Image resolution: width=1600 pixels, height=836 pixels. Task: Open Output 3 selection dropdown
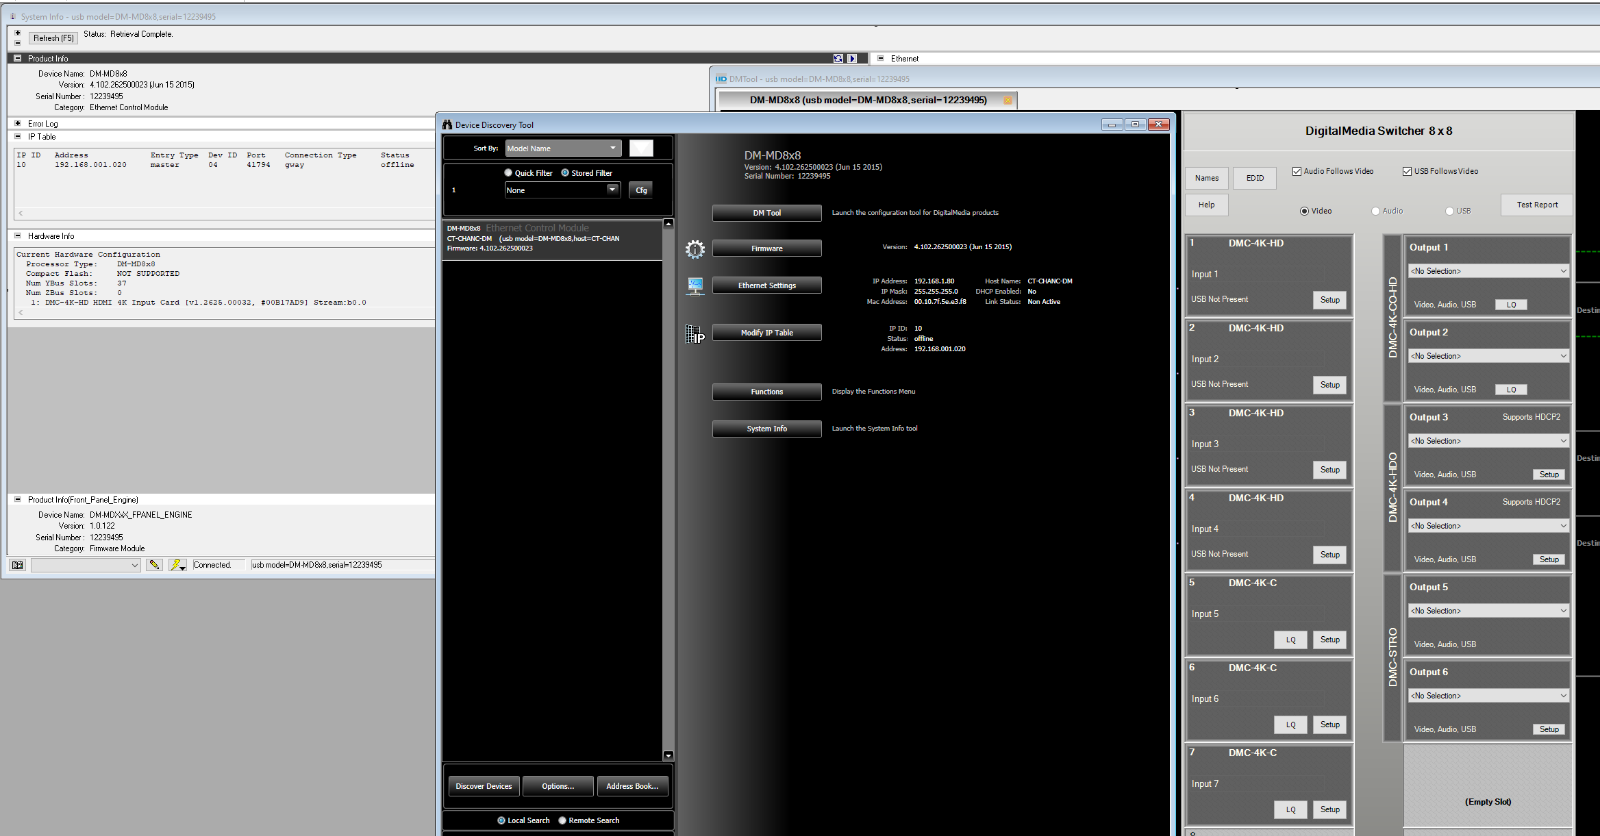point(1489,441)
